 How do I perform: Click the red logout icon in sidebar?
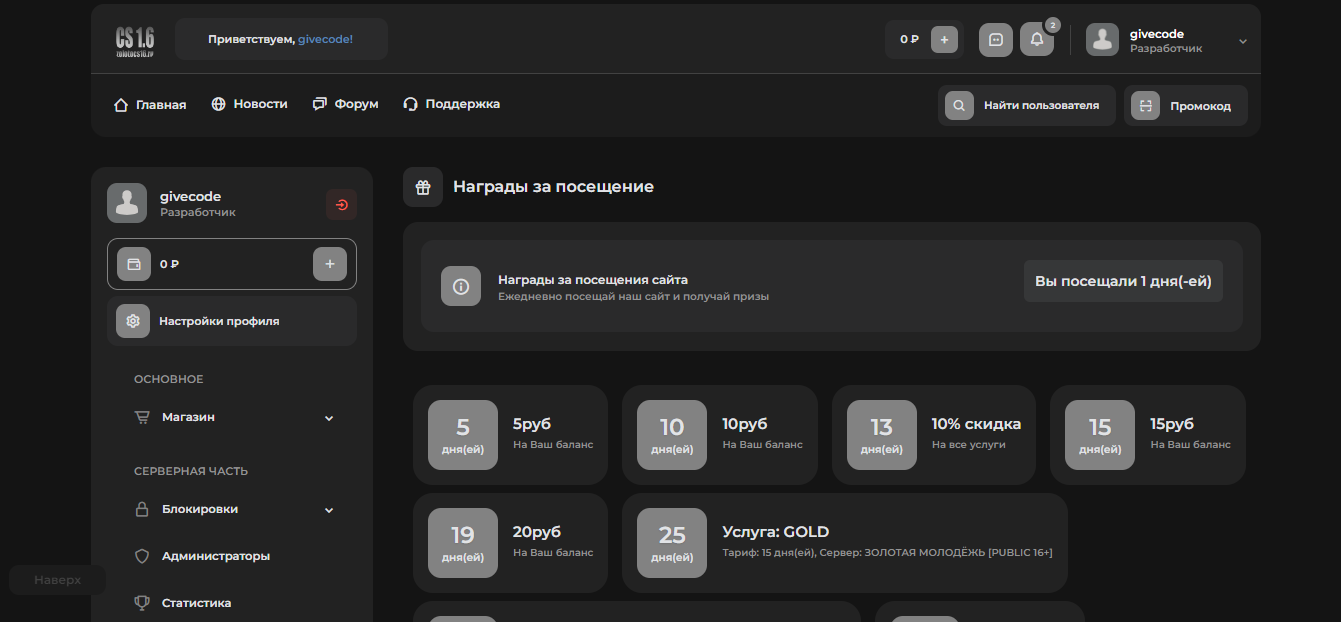click(x=341, y=205)
